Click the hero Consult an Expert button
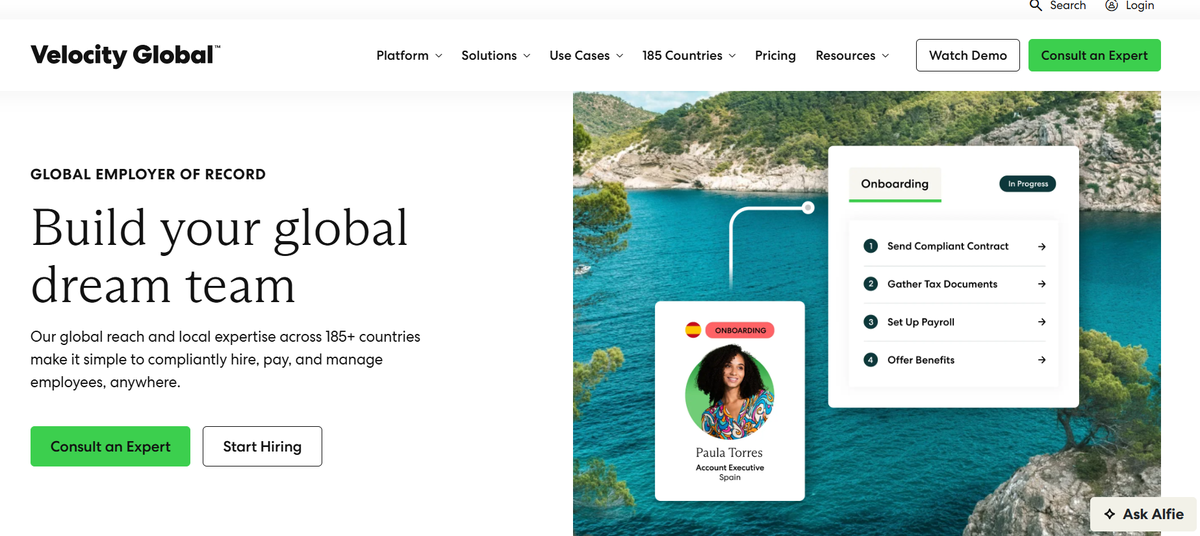This screenshot has height=536, width=1200. [x=110, y=447]
